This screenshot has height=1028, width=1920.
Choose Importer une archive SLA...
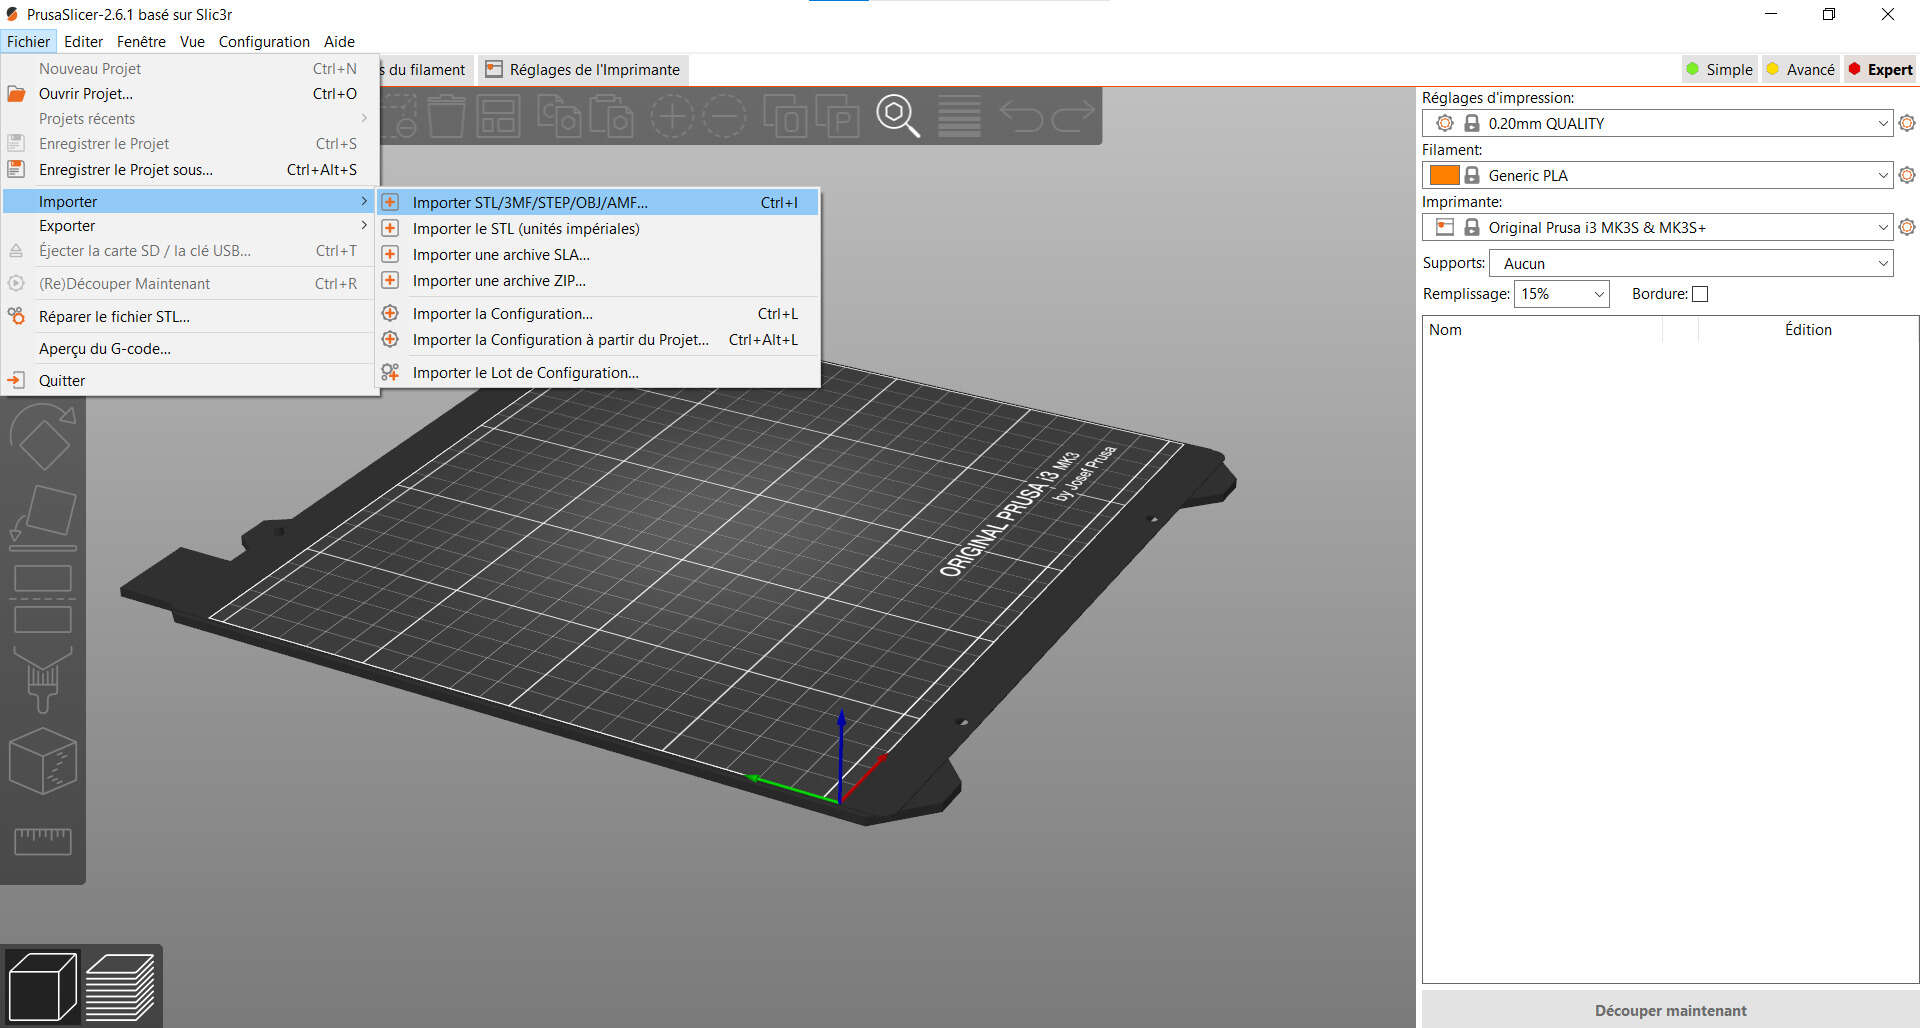point(598,254)
